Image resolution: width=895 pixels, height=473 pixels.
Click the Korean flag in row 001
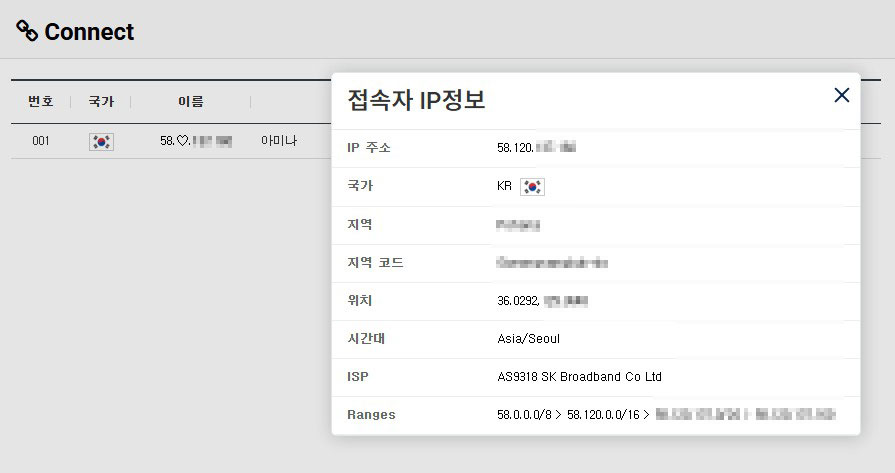101,142
